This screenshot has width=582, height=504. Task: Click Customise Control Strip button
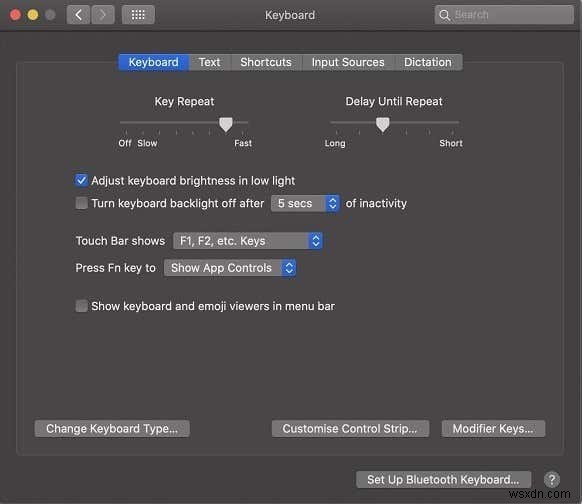coord(350,429)
